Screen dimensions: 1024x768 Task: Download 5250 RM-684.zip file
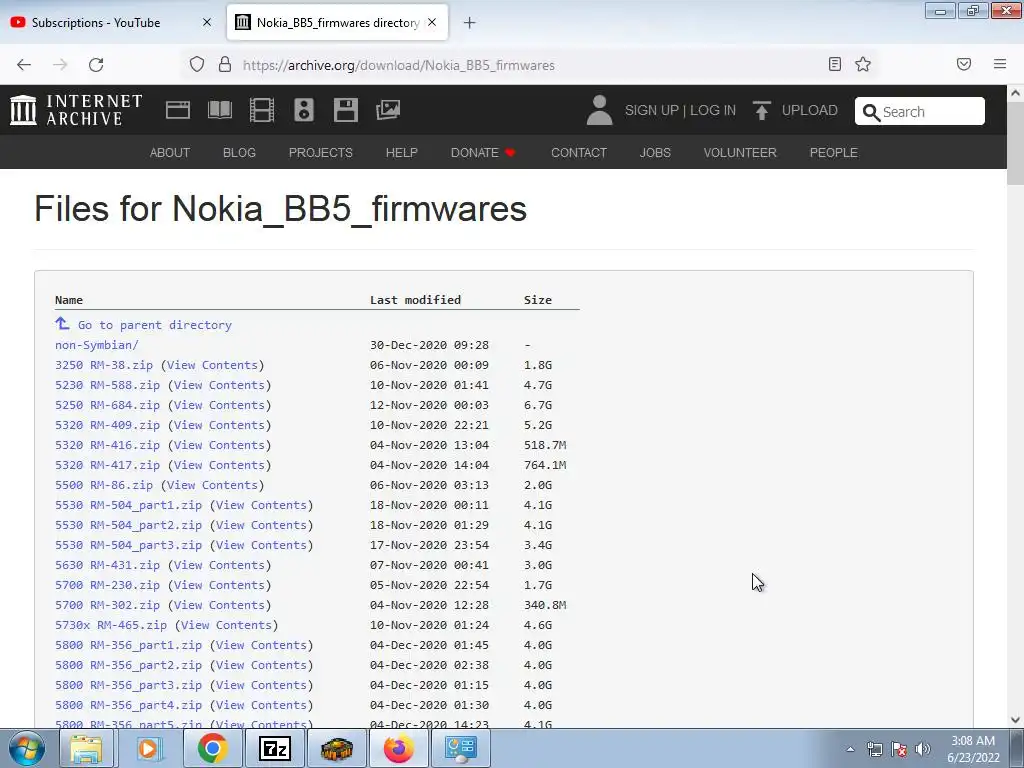pos(107,405)
